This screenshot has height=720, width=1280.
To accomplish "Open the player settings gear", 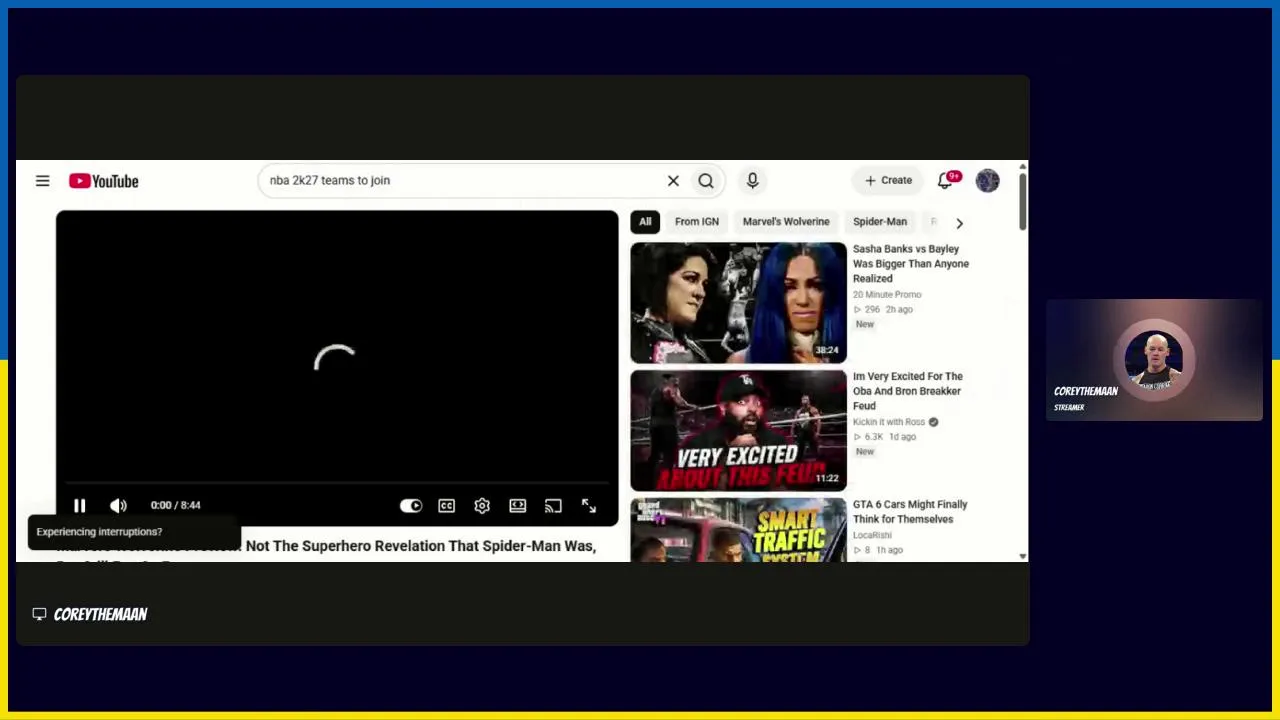I will point(482,505).
